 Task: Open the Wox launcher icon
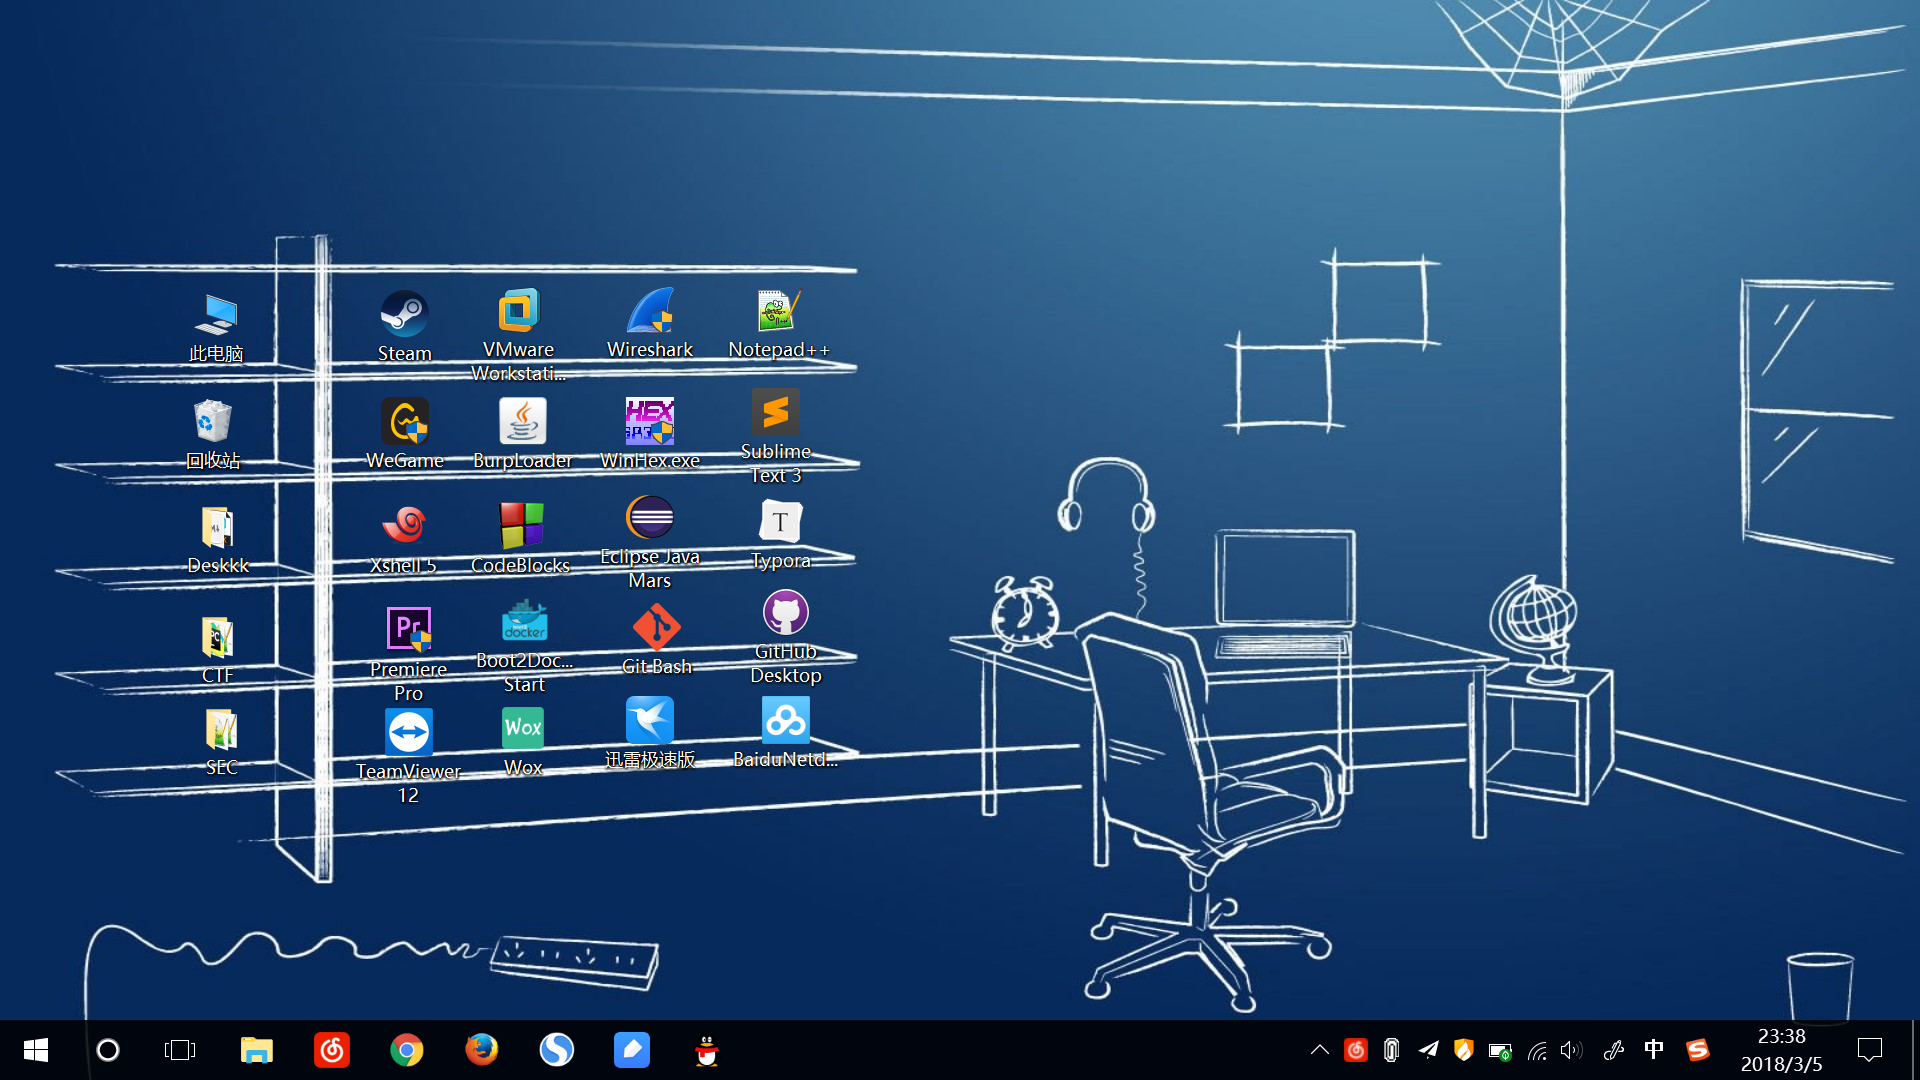click(x=523, y=742)
